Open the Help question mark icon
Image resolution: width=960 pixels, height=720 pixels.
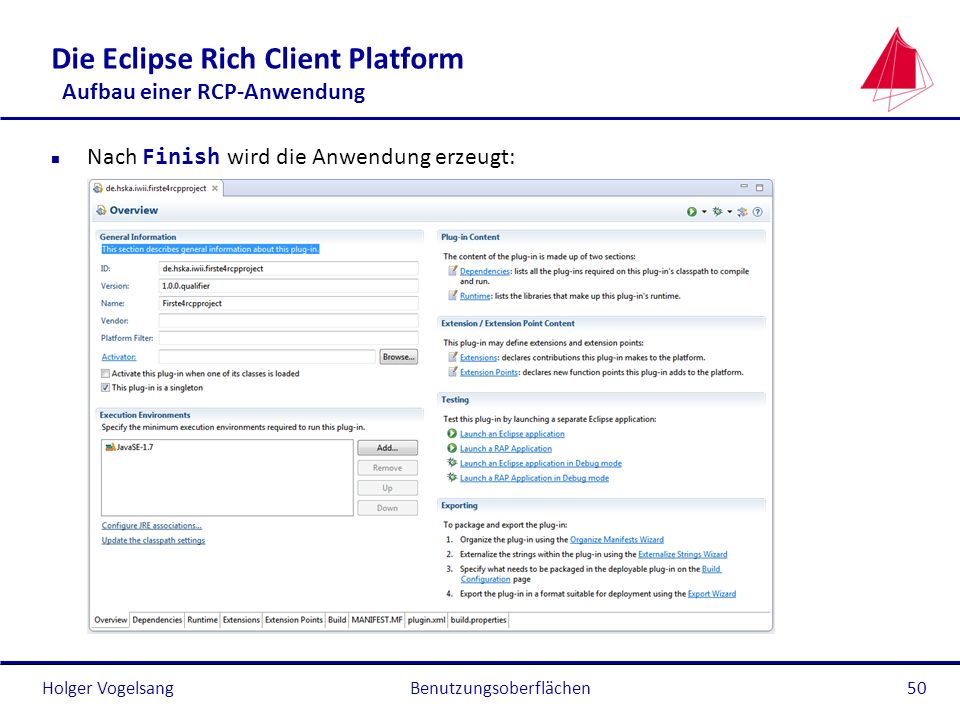(x=757, y=212)
